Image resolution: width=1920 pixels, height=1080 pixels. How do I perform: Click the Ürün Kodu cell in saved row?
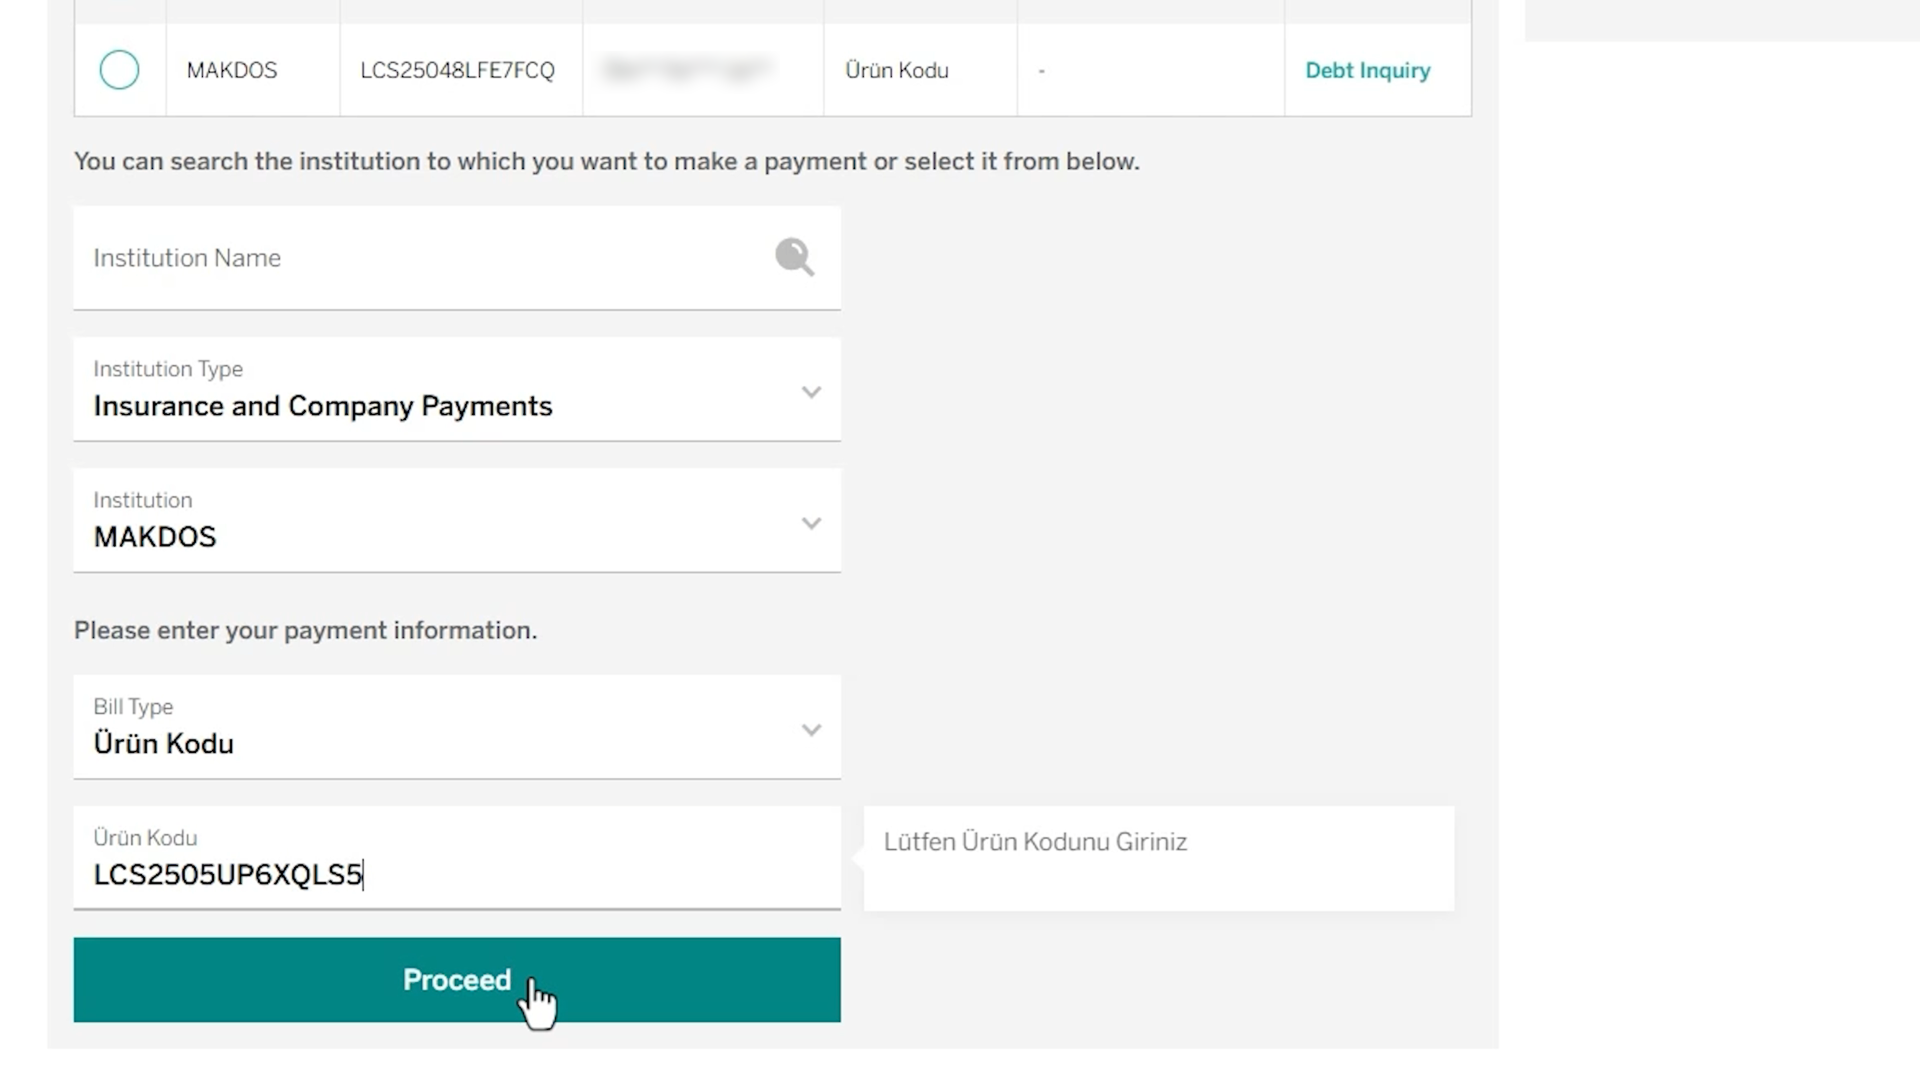click(897, 70)
